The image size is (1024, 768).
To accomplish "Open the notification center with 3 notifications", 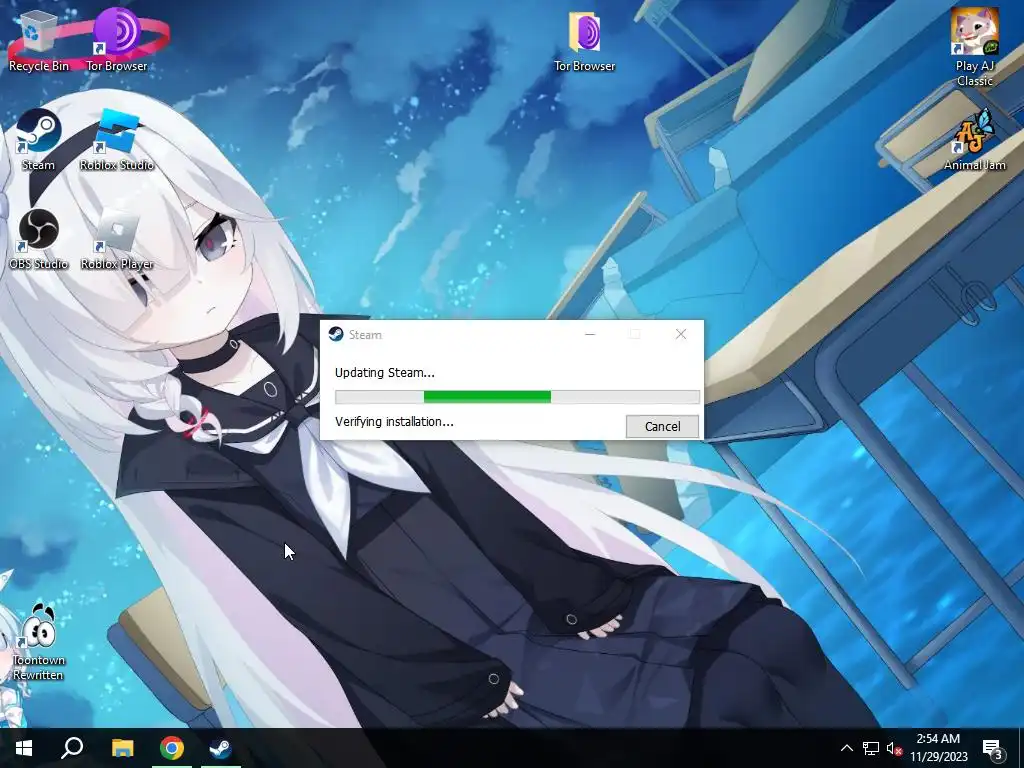I will (993, 748).
